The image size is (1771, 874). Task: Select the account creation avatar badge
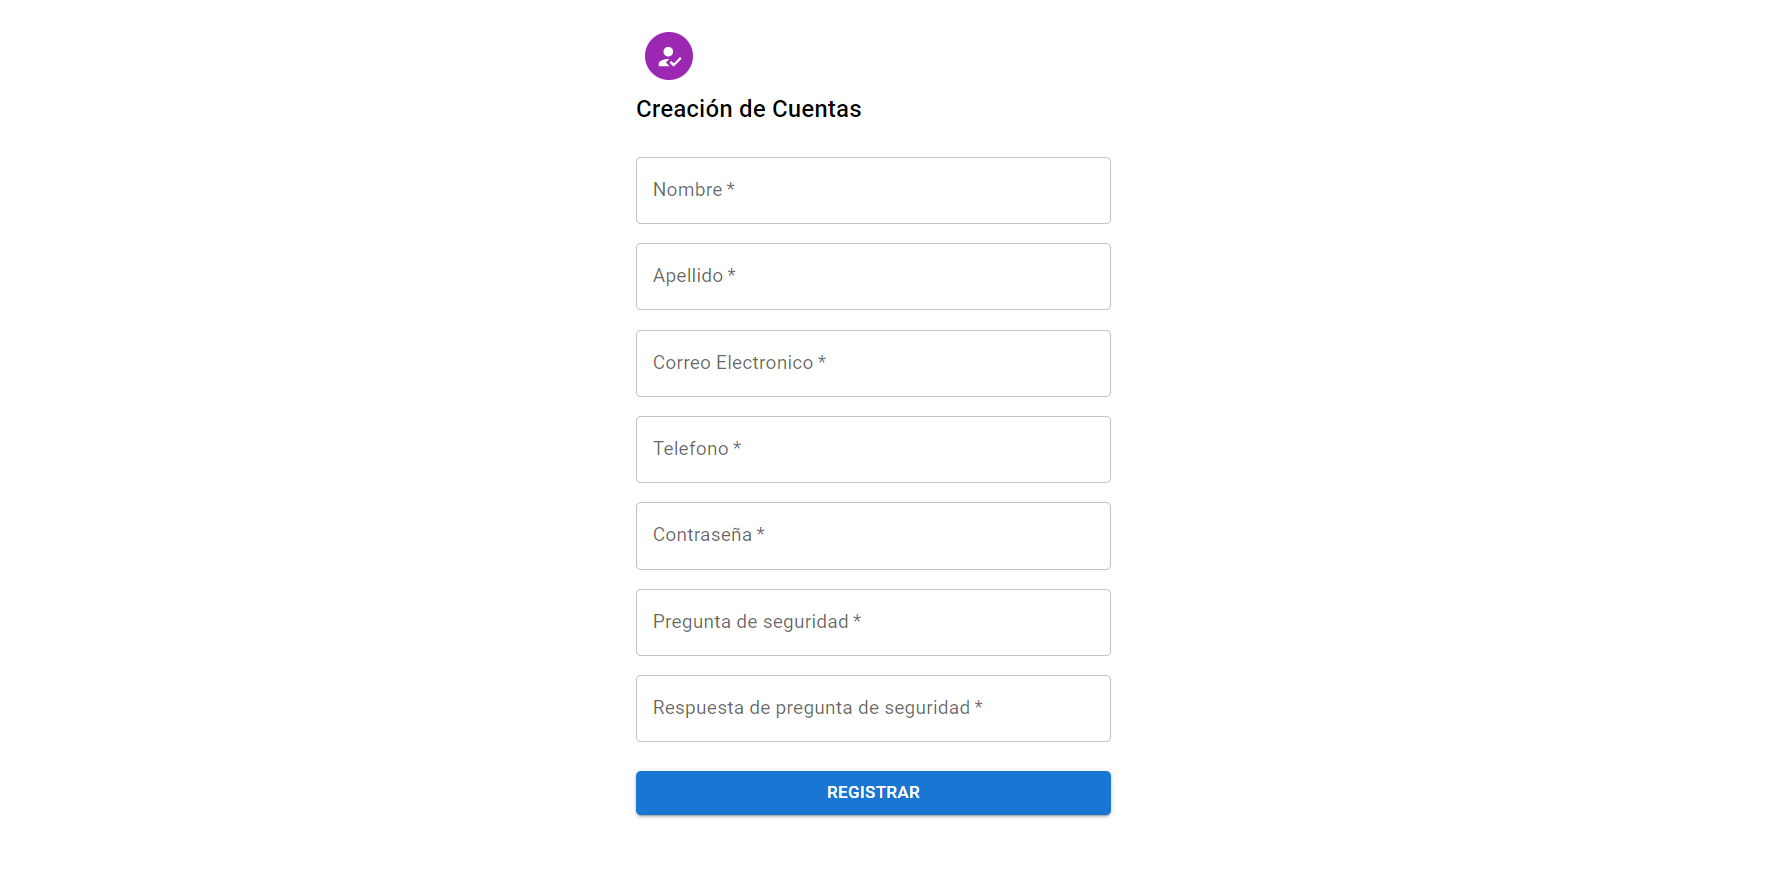(x=668, y=56)
